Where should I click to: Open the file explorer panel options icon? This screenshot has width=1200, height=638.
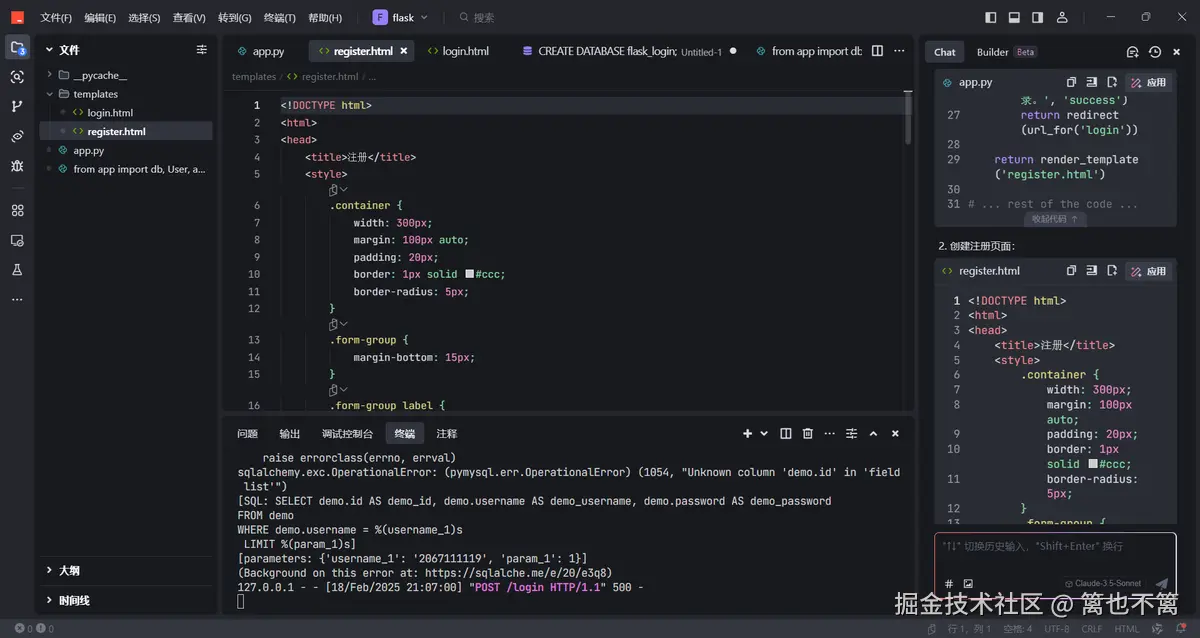(201, 49)
